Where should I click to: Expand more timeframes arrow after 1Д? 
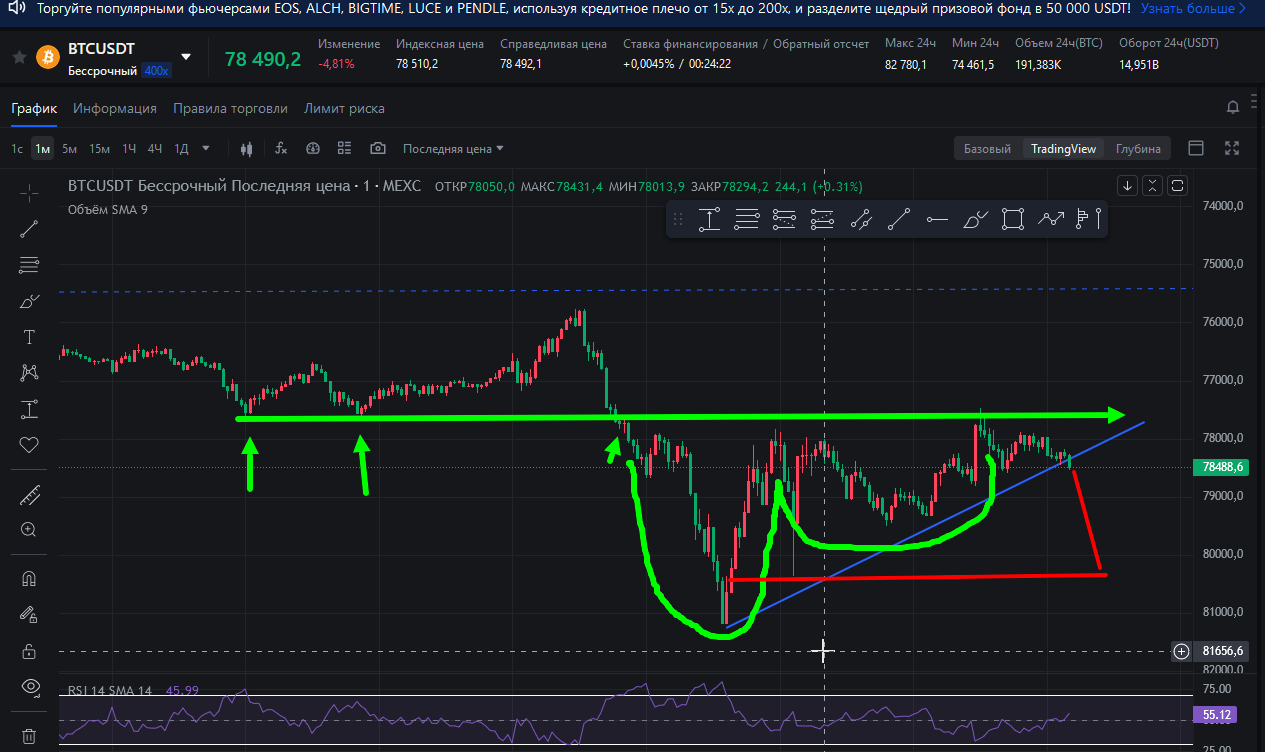tap(206, 148)
